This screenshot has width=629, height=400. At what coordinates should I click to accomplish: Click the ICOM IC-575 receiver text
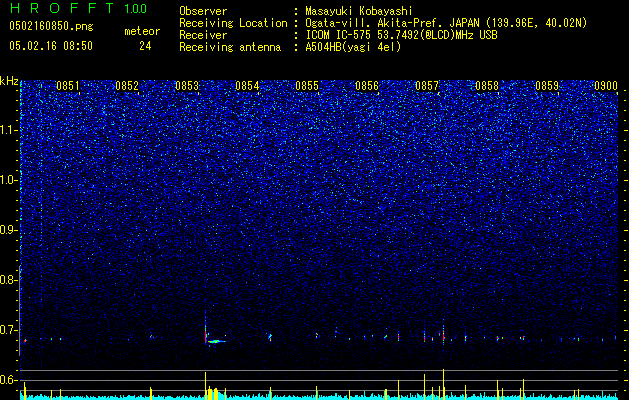pyautogui.click(x=401, y=35)
